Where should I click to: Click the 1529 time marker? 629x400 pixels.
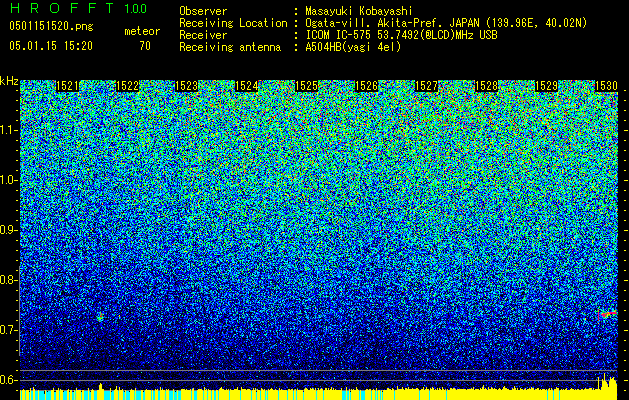(x=546, y=86)
